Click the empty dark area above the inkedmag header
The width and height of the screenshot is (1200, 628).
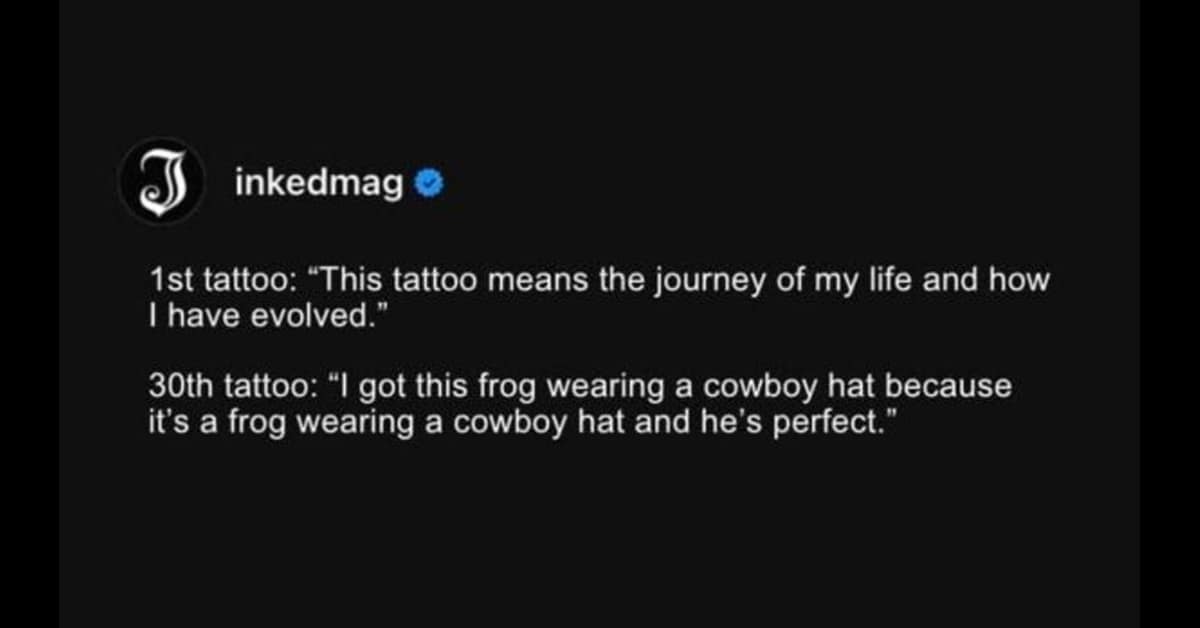click(x=600, y=70)
